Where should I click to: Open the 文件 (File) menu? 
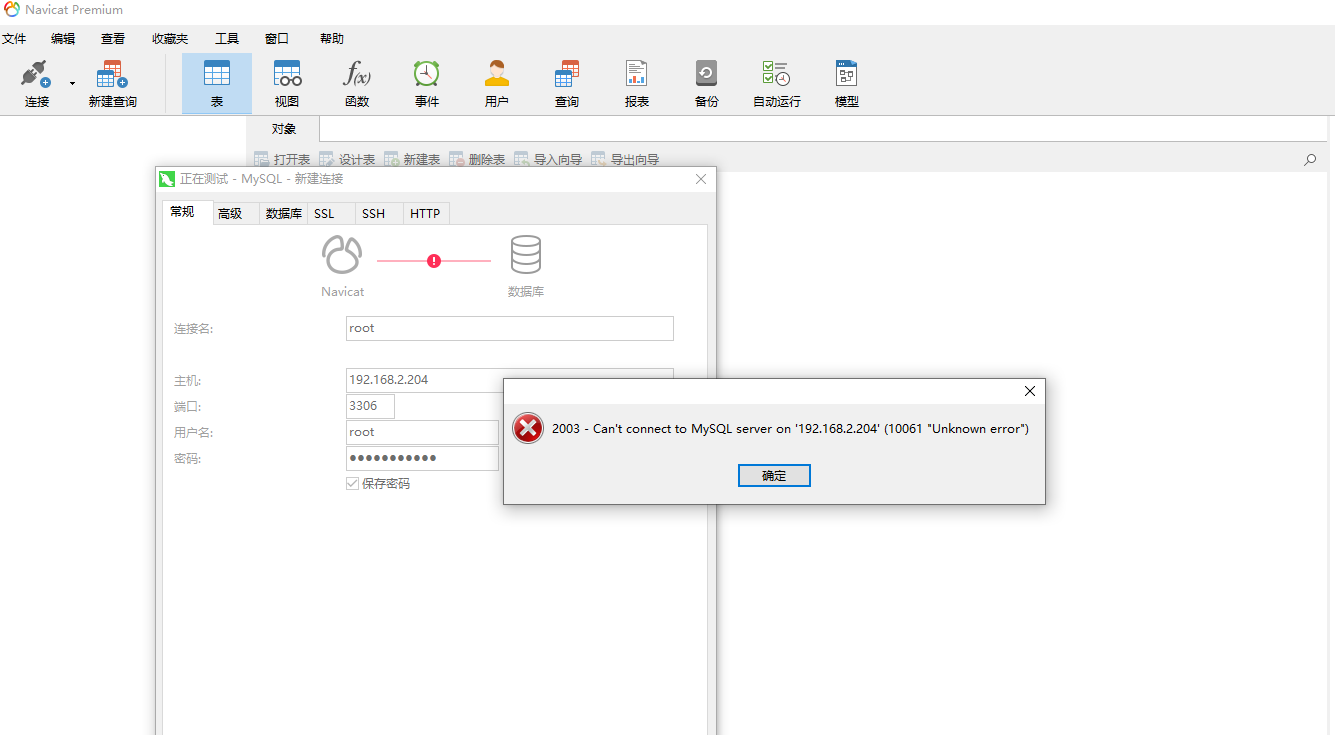click(x=14, y=39)
